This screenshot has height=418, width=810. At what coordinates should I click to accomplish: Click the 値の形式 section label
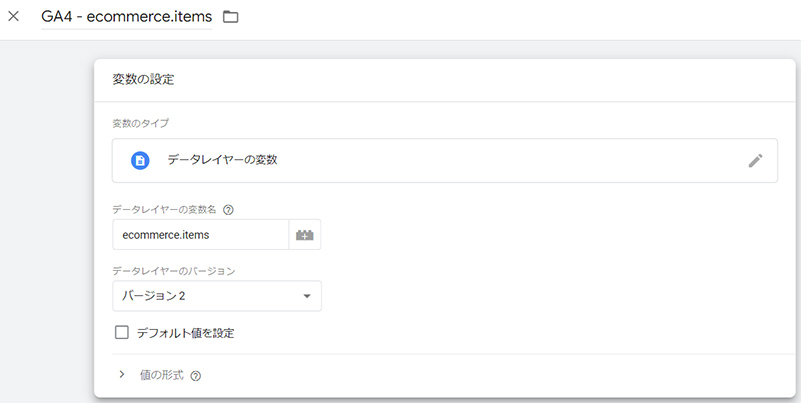click(x=161, y=375)
